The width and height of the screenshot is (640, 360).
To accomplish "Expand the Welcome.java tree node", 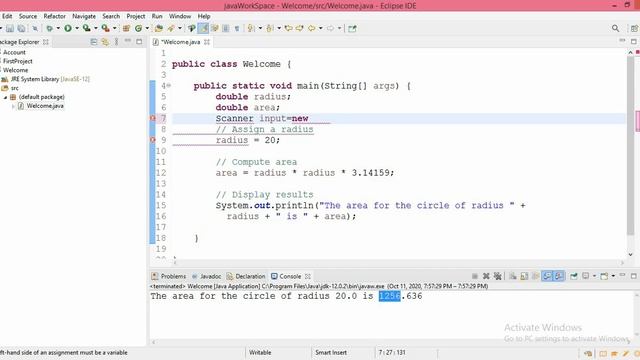I will pos(13,106).
